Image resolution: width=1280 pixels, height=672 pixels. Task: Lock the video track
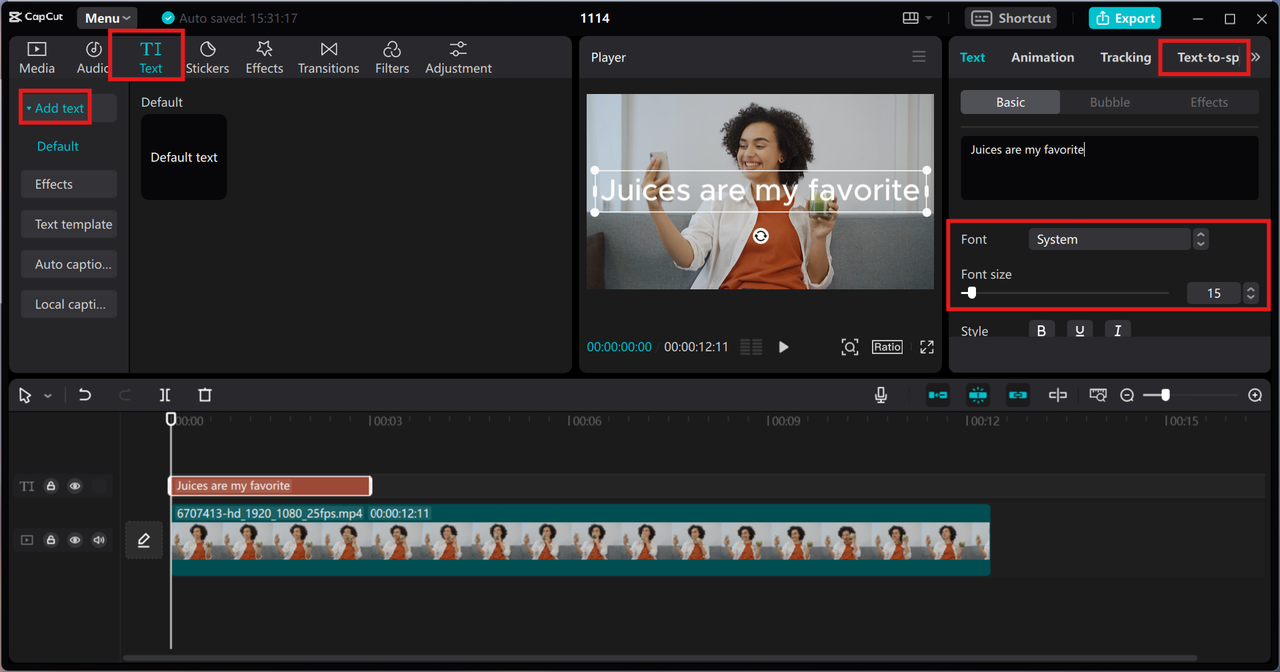[51, 540]
